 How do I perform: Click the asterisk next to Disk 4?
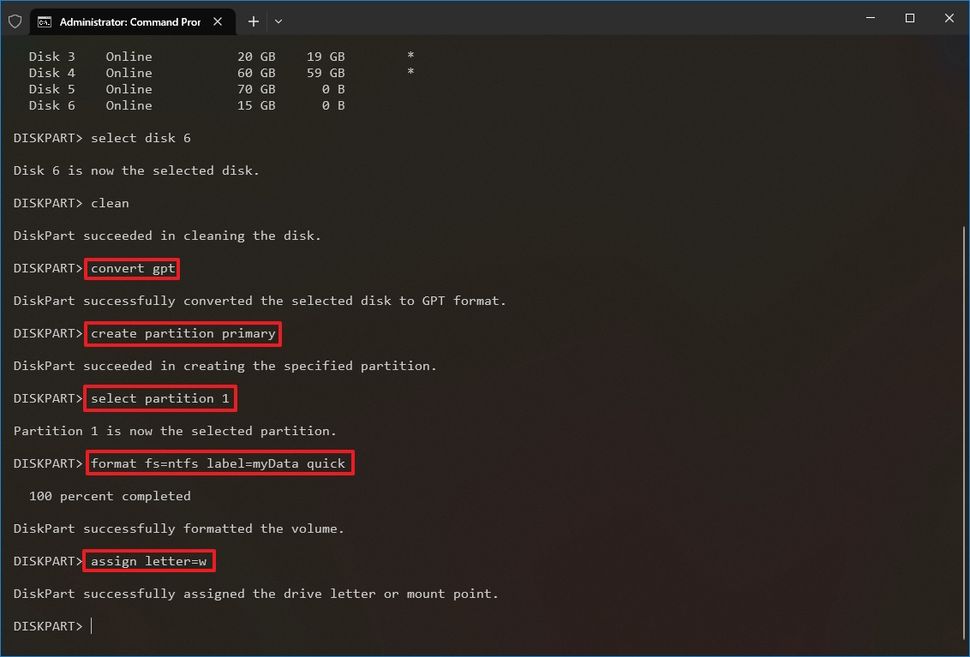coord(410,72)
